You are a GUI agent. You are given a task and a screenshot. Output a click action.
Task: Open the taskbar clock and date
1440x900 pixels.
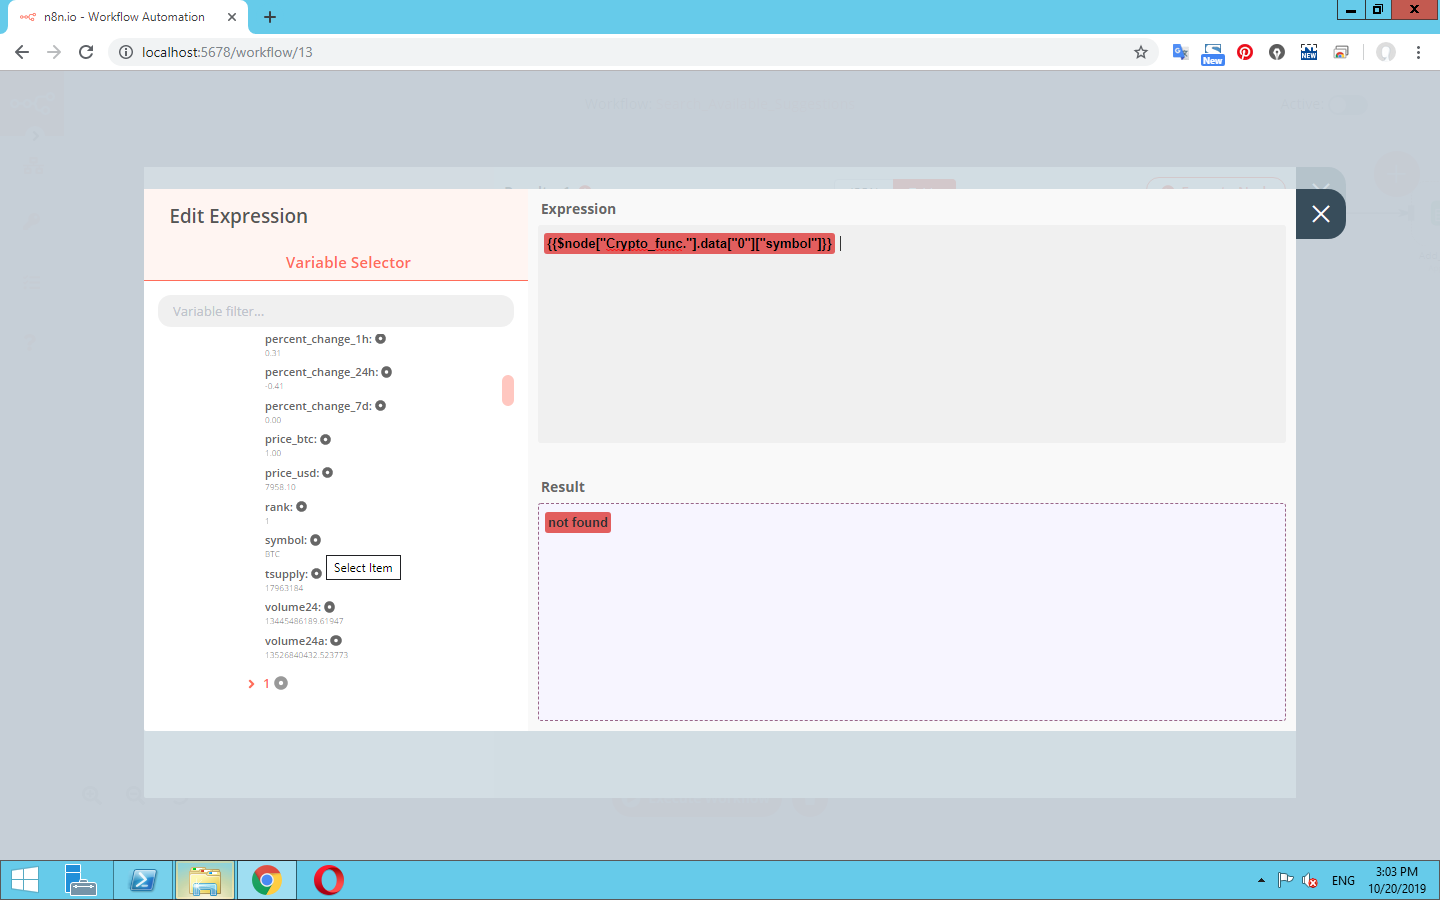pos(1397,880)
